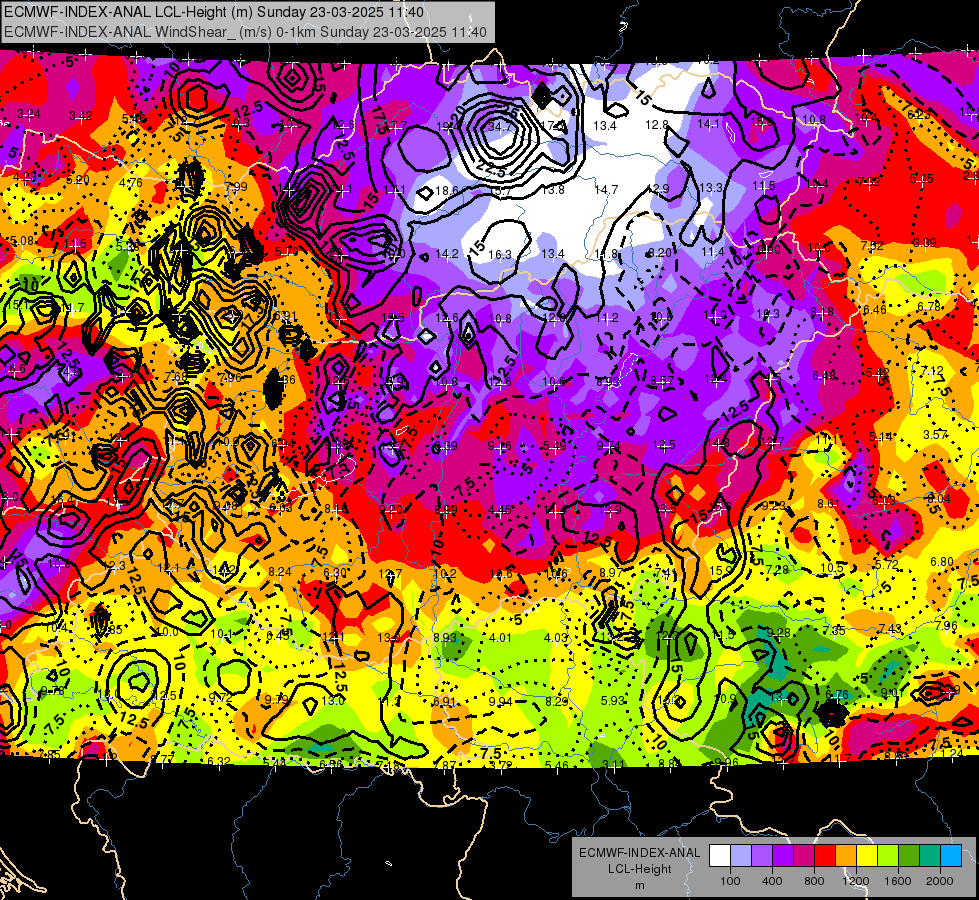Viewport: 979px width, 900px height.
Task: Click the grid value '8.20'
Action: coord(661,252)
